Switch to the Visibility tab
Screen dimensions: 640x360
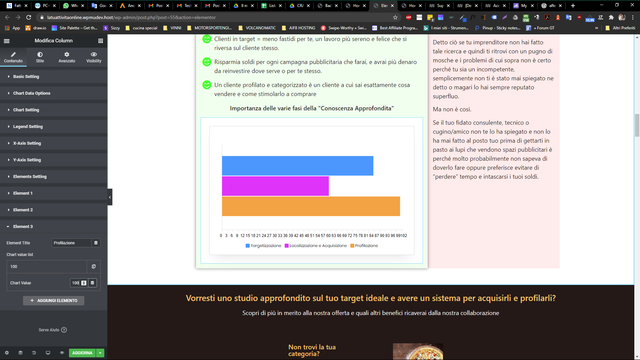93,57
